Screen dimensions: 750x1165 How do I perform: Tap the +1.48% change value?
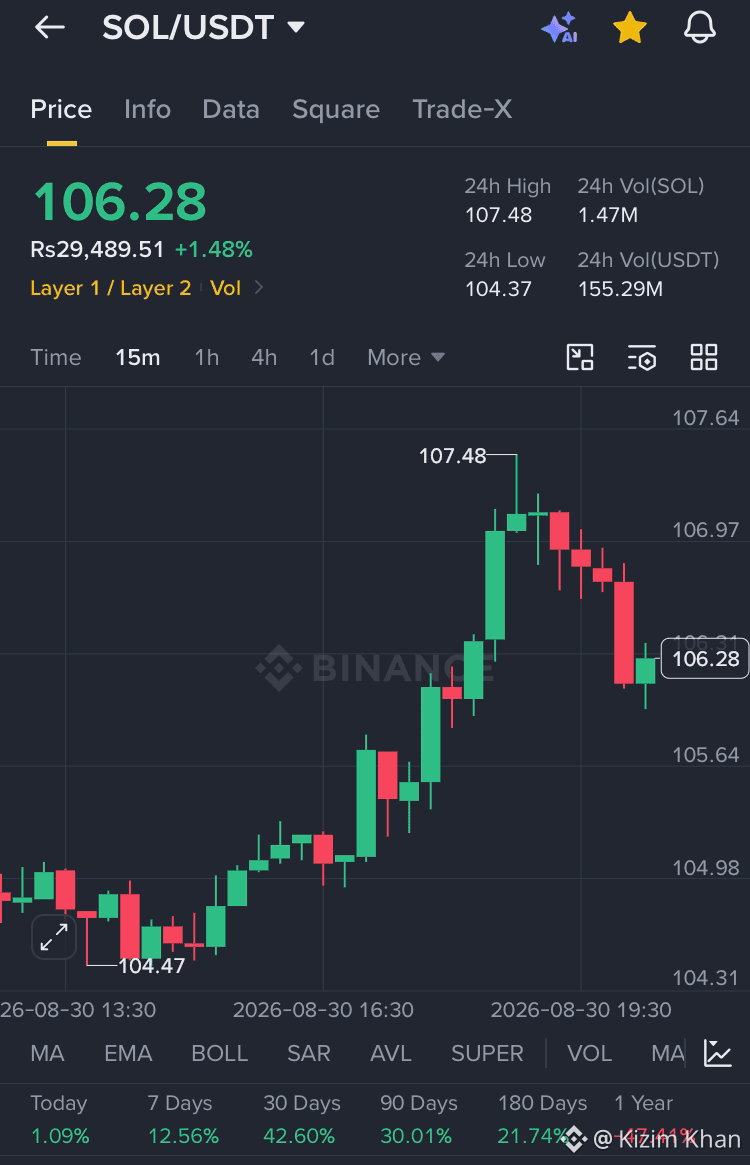213,250
